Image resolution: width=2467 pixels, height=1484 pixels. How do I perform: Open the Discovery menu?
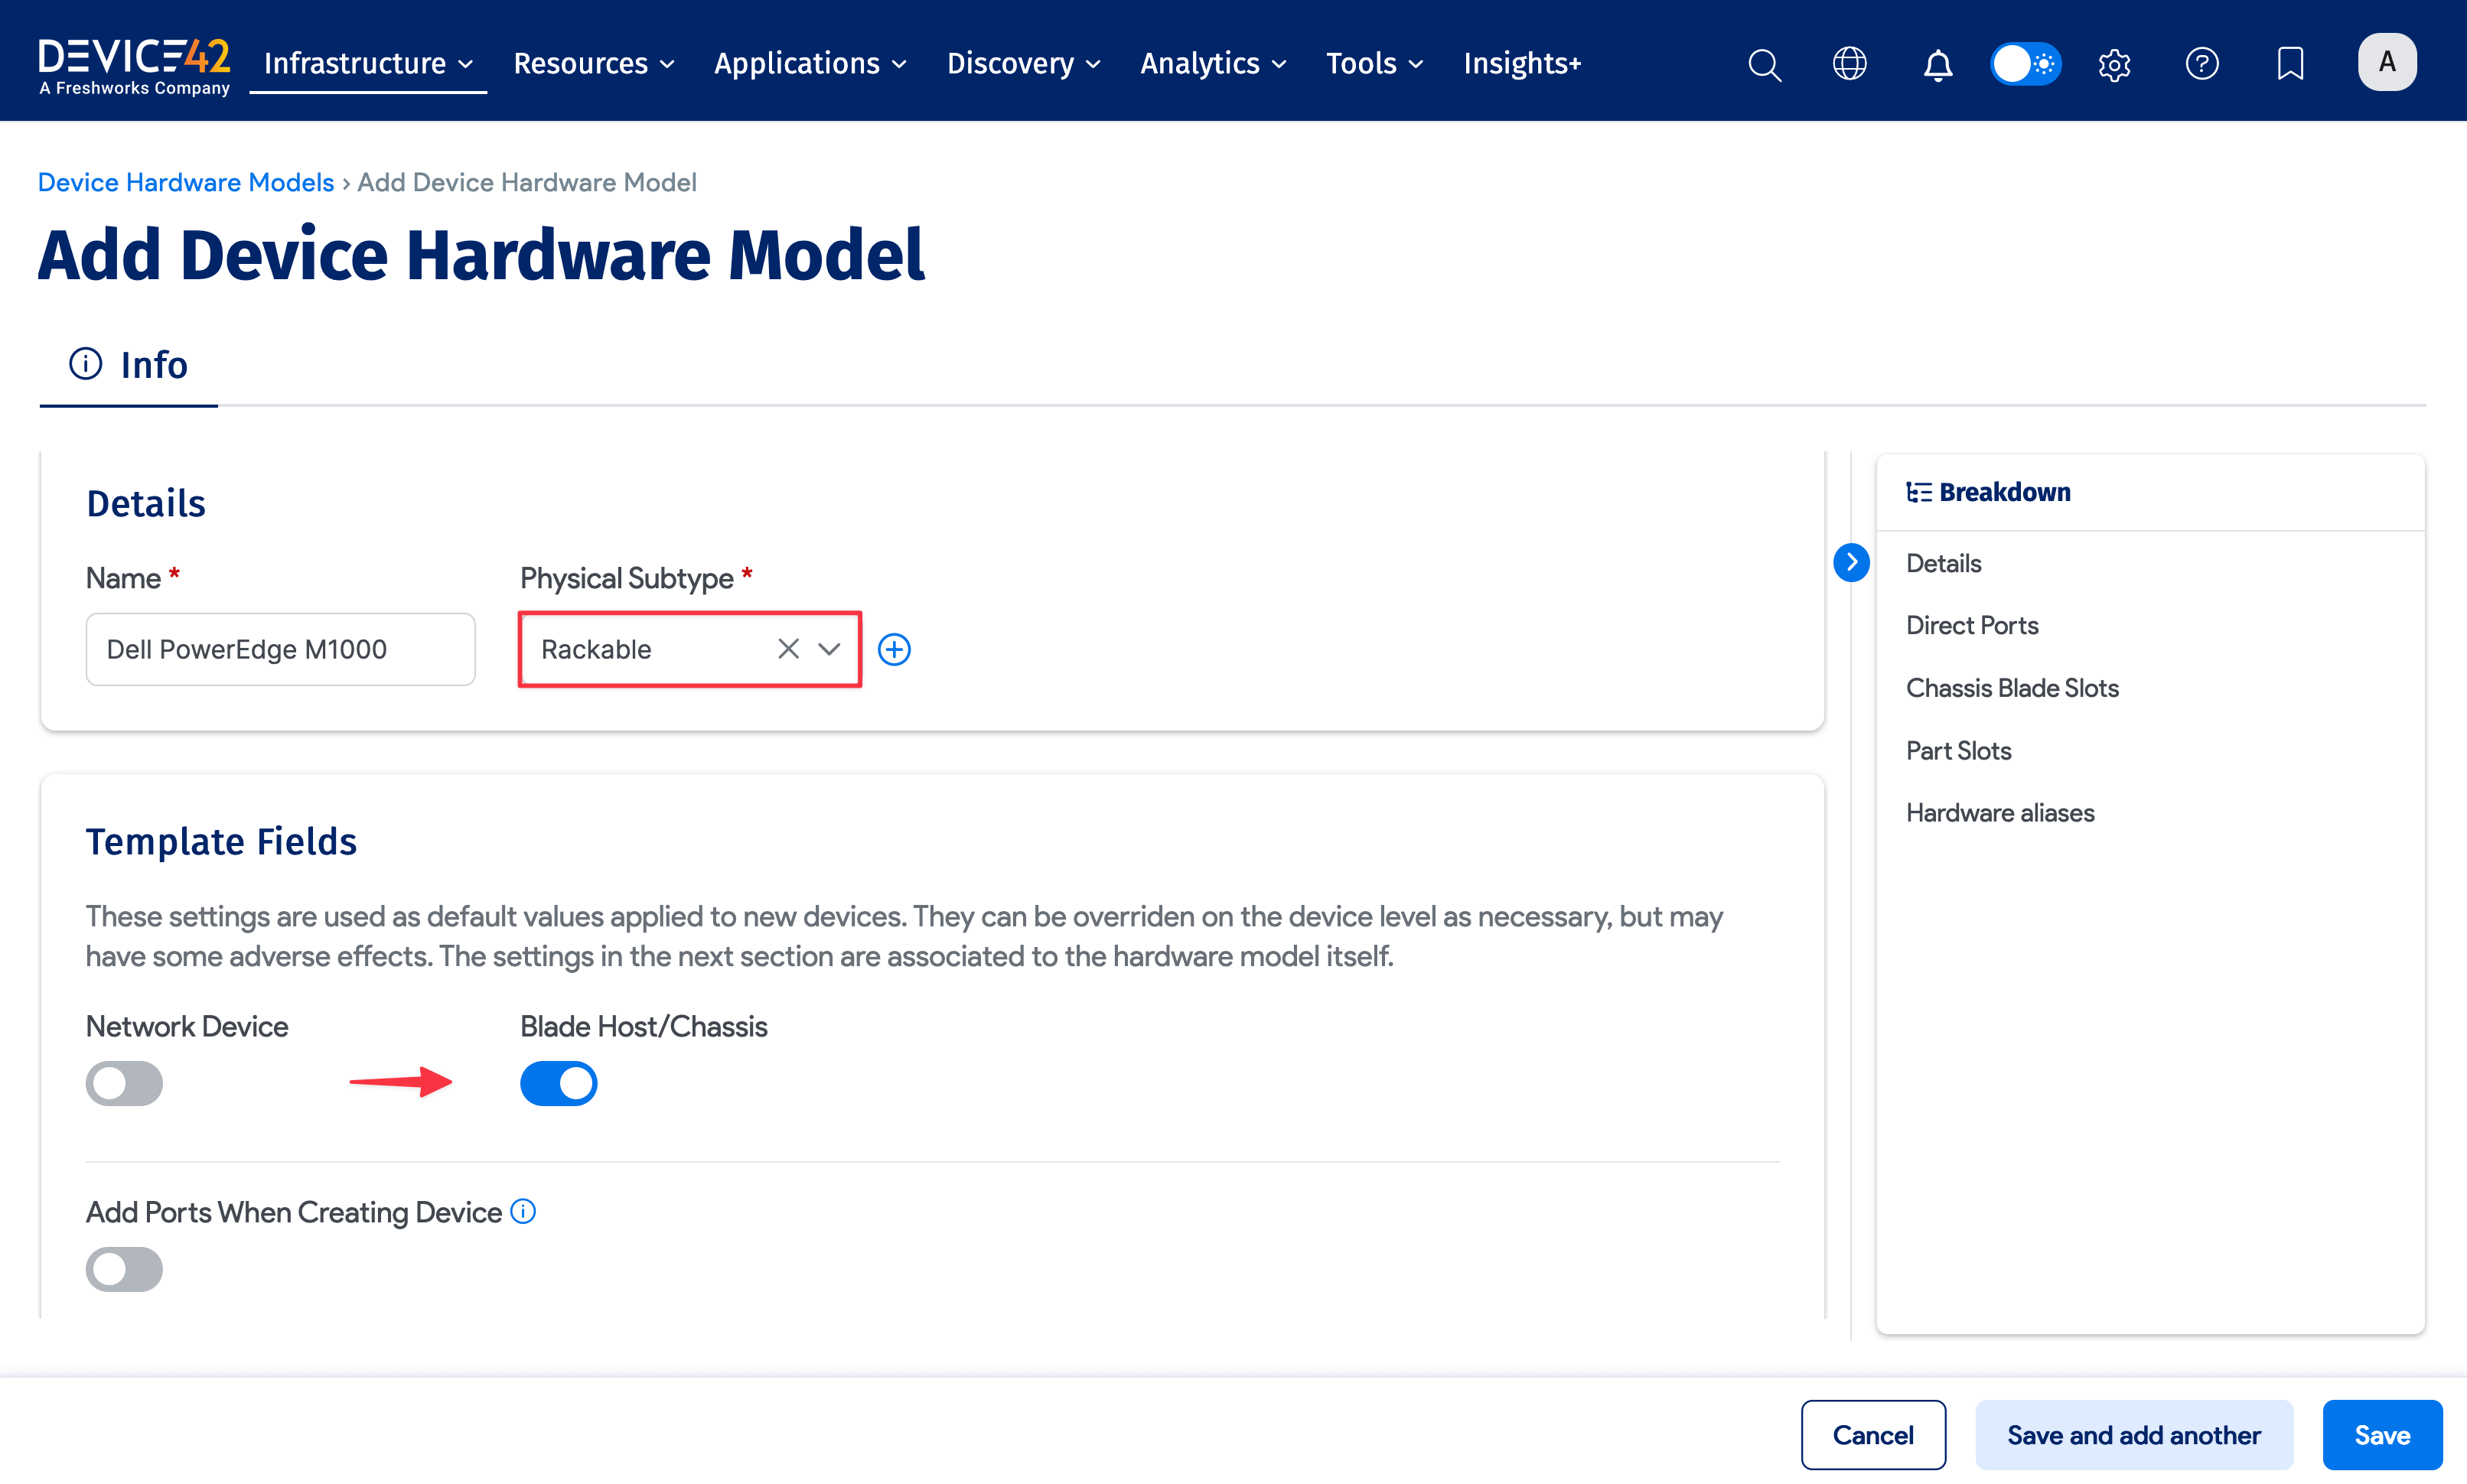click(1022, 62)
